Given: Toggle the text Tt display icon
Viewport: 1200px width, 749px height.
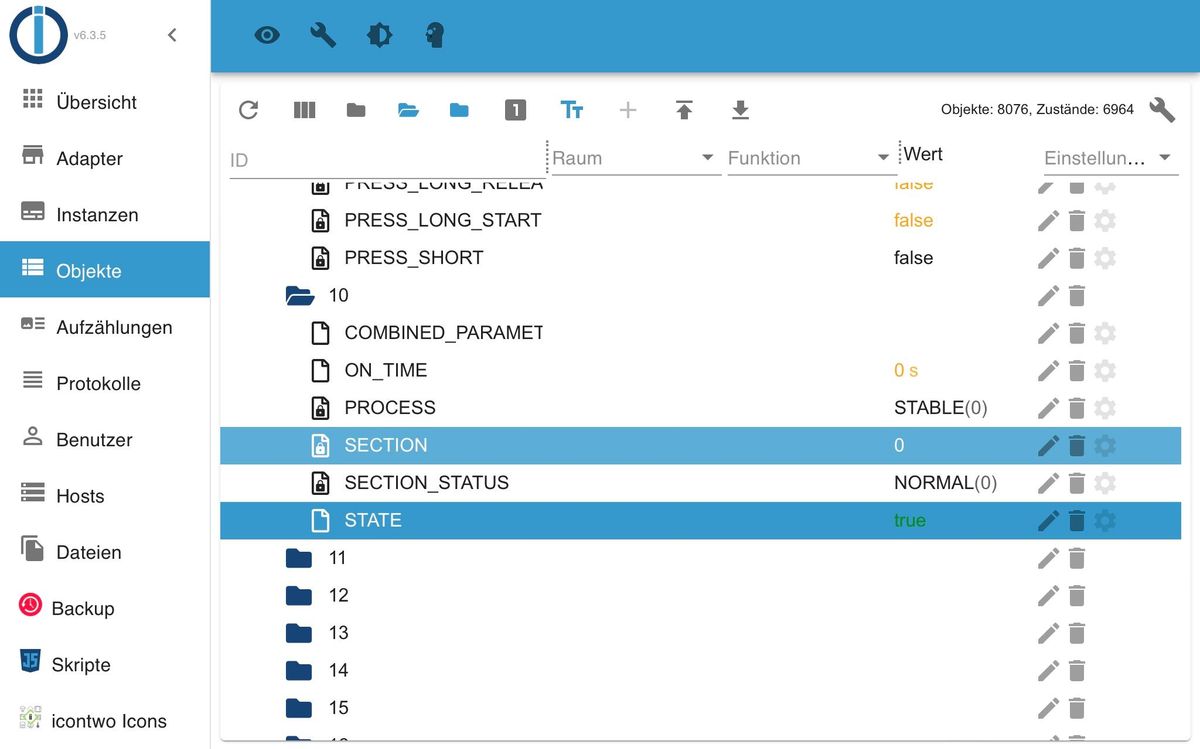Looking at the screenshot, I should click(572, 110).
